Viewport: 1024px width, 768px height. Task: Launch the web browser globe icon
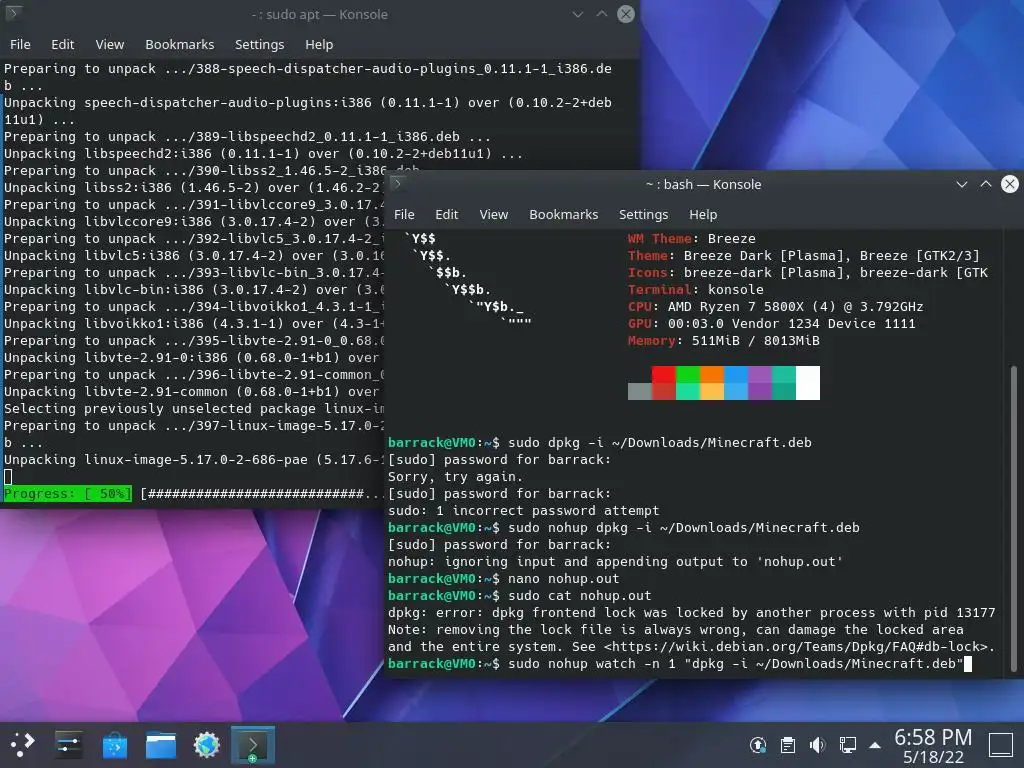(x=207, y=744)
